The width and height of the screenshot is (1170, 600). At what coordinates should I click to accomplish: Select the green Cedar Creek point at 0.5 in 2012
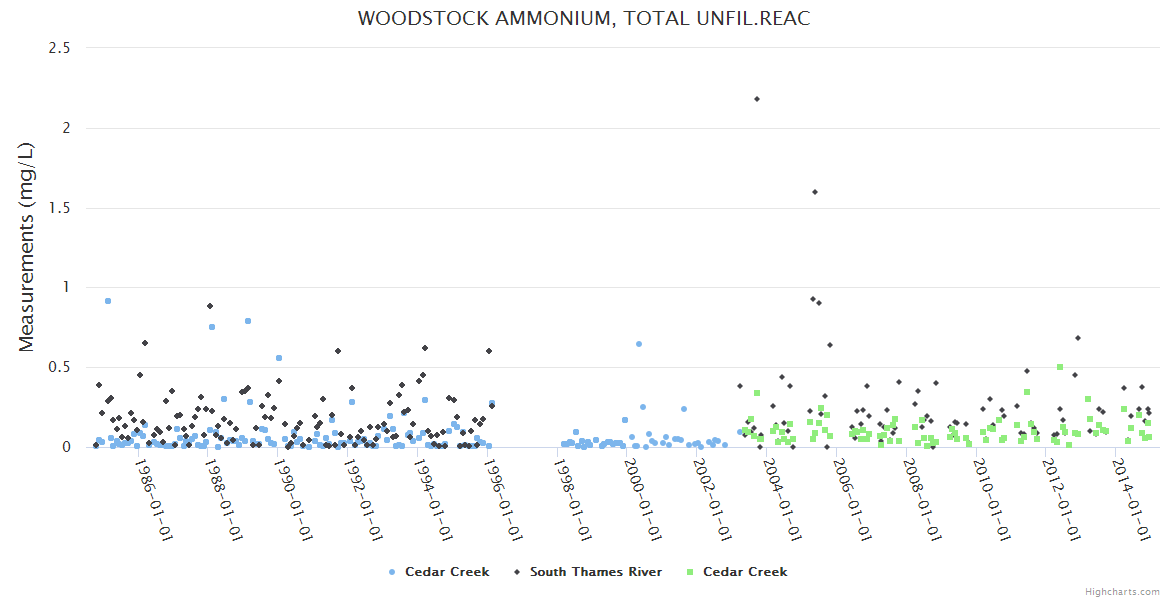pos(1060,367)
